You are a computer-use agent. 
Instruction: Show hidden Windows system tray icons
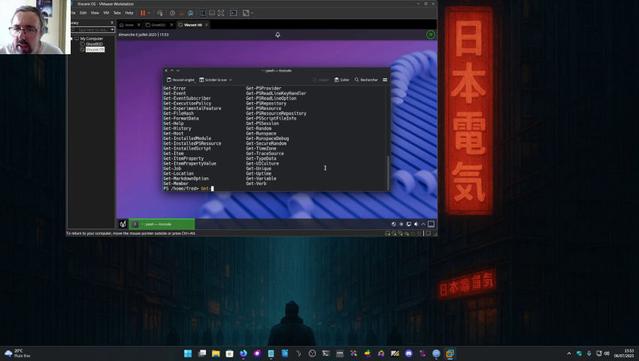tap(569, 354)
